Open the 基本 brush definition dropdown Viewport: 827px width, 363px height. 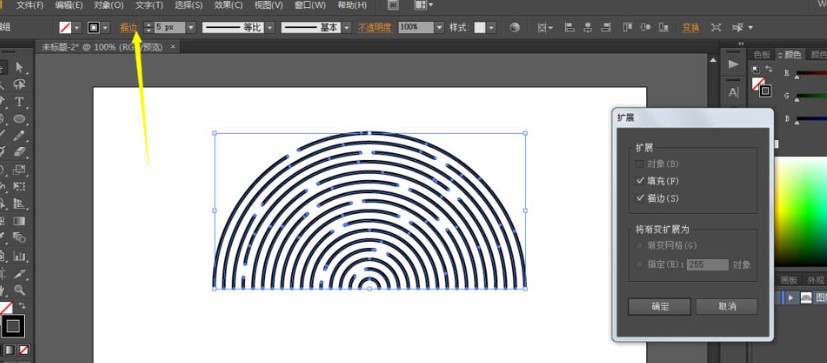pos(347,27)
